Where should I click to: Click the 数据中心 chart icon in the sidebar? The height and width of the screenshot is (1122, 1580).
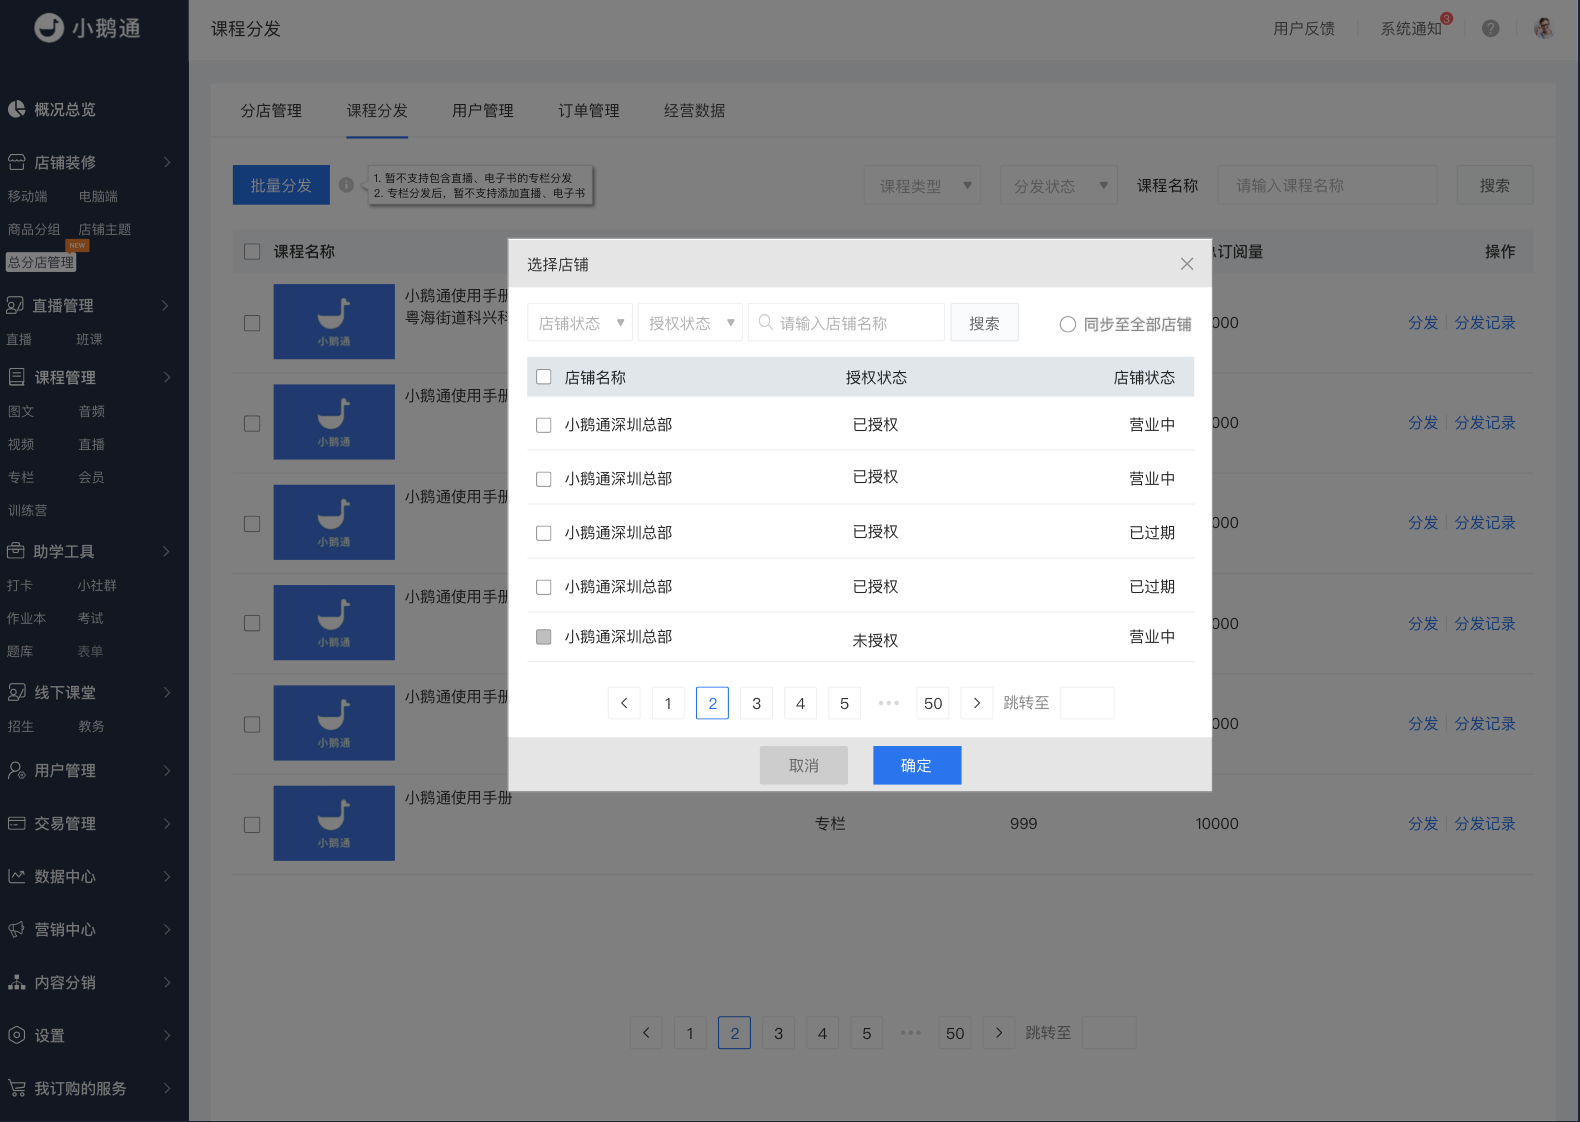(x=17, y=876)
